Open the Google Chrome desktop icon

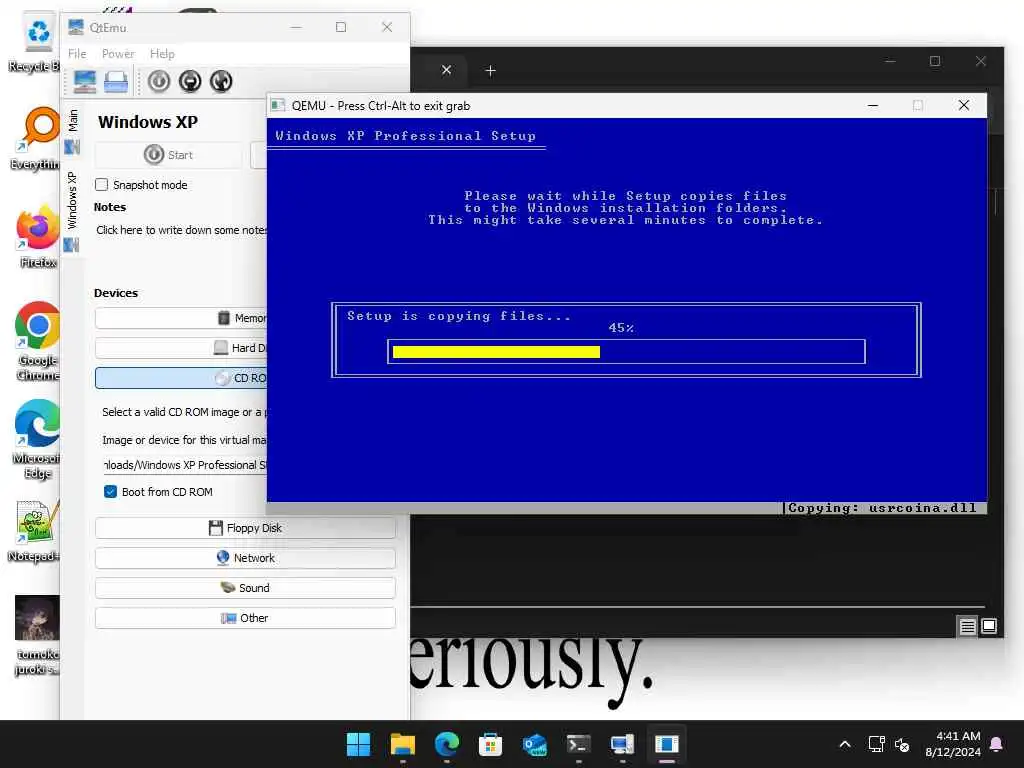(x=38, y=341)
